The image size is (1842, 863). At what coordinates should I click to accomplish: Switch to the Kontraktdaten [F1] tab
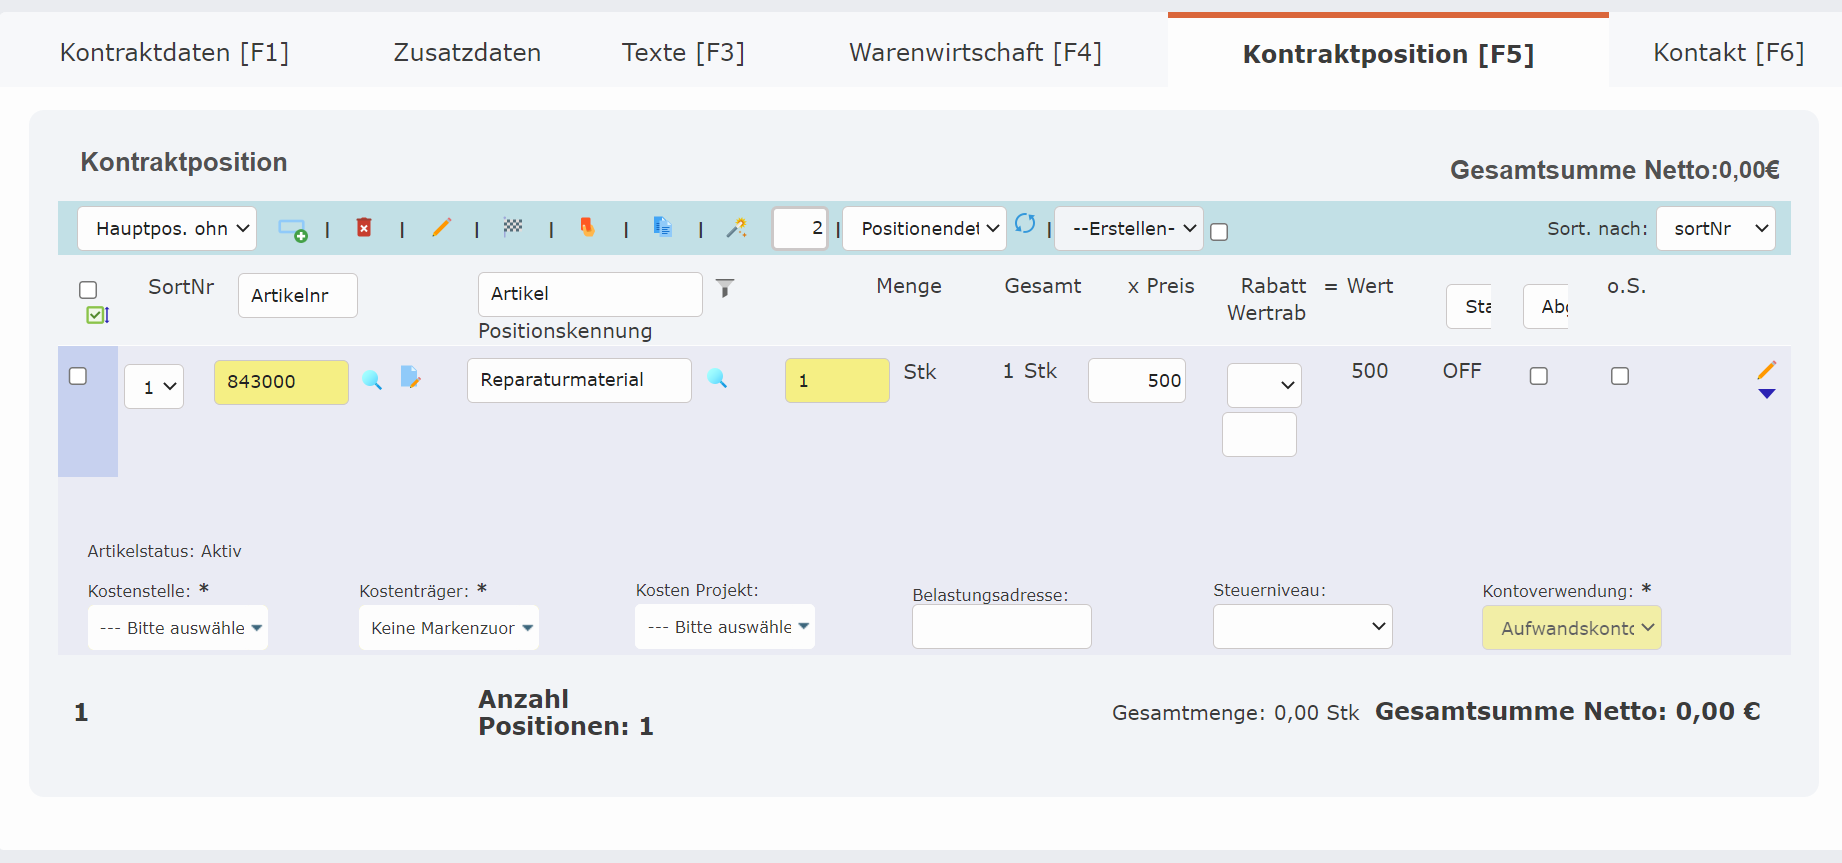(174, 52)
